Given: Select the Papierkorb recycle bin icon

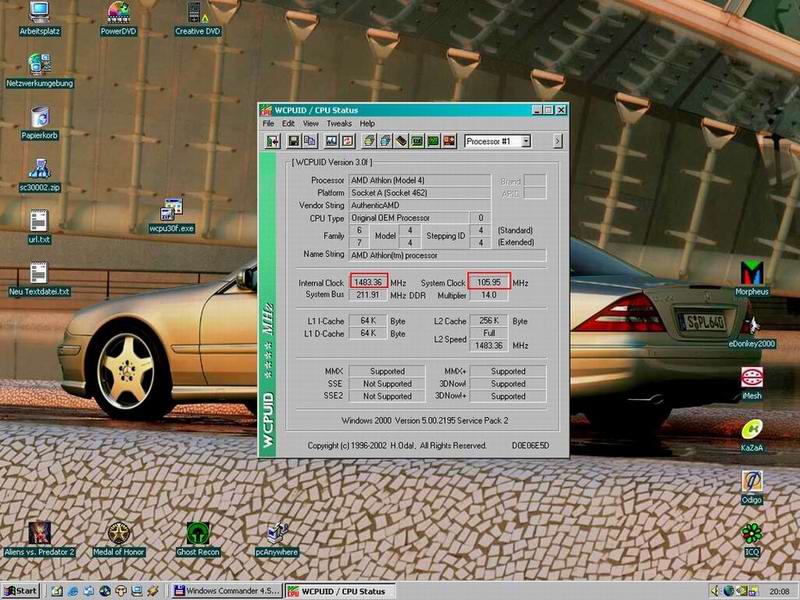Looking at the screenshot, I should pos(40,123).
